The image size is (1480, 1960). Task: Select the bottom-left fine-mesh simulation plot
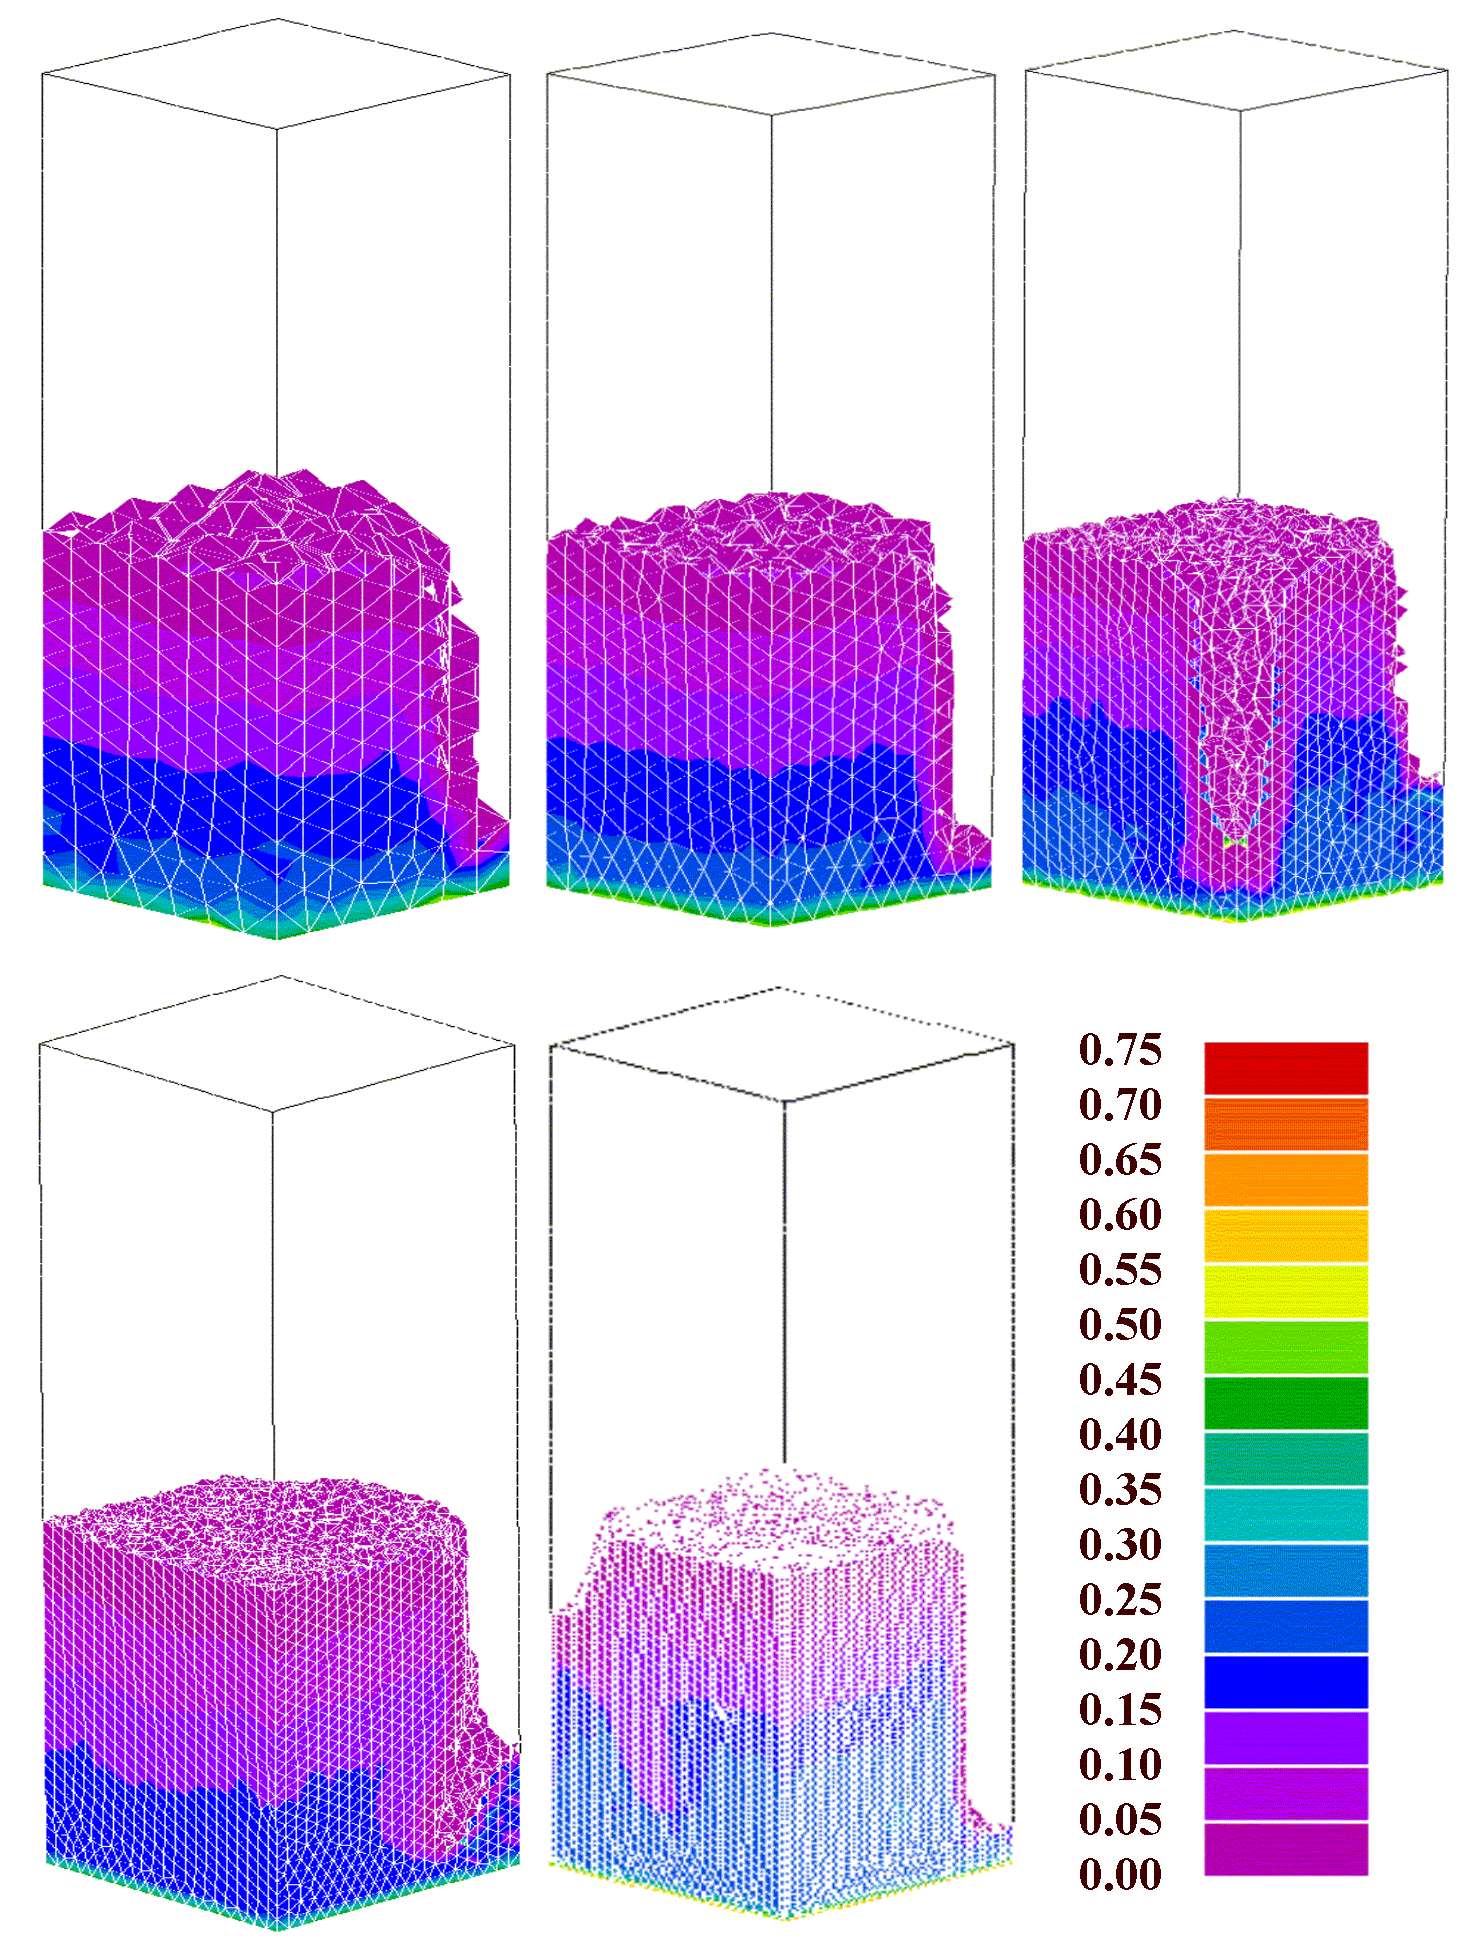click(x=279, y=1453)
